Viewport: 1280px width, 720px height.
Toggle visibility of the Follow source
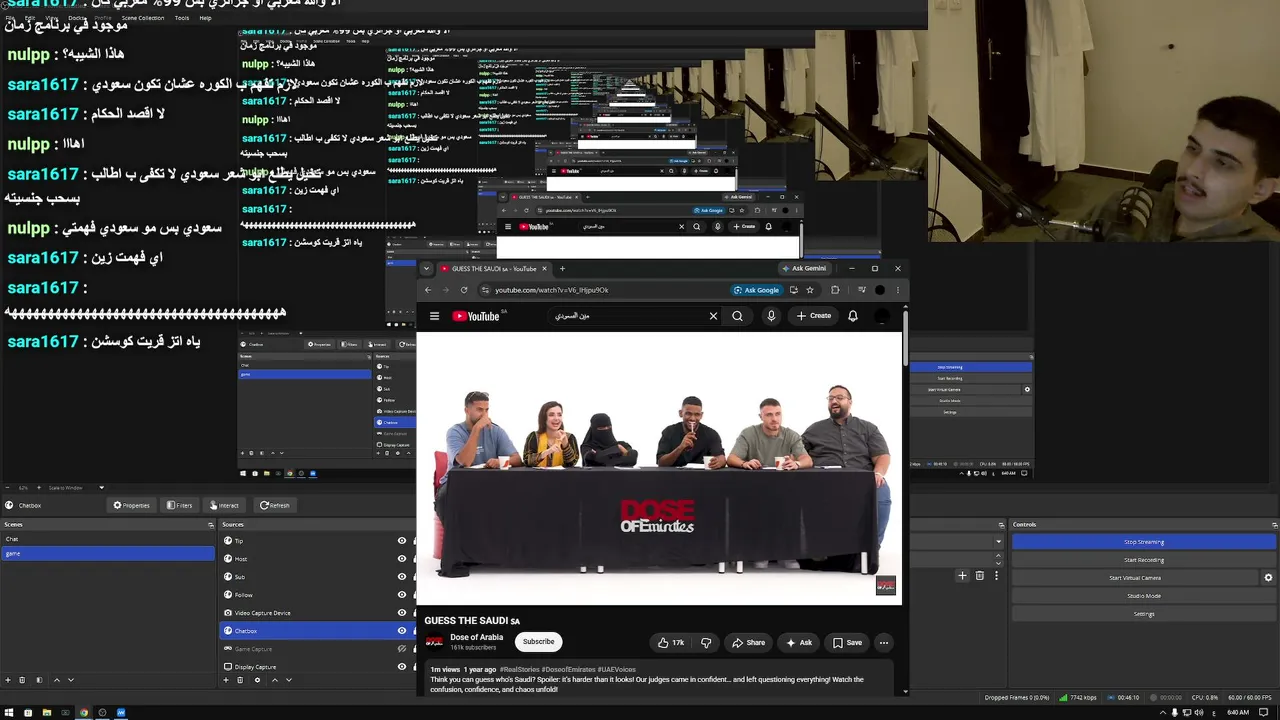(402, 595)
